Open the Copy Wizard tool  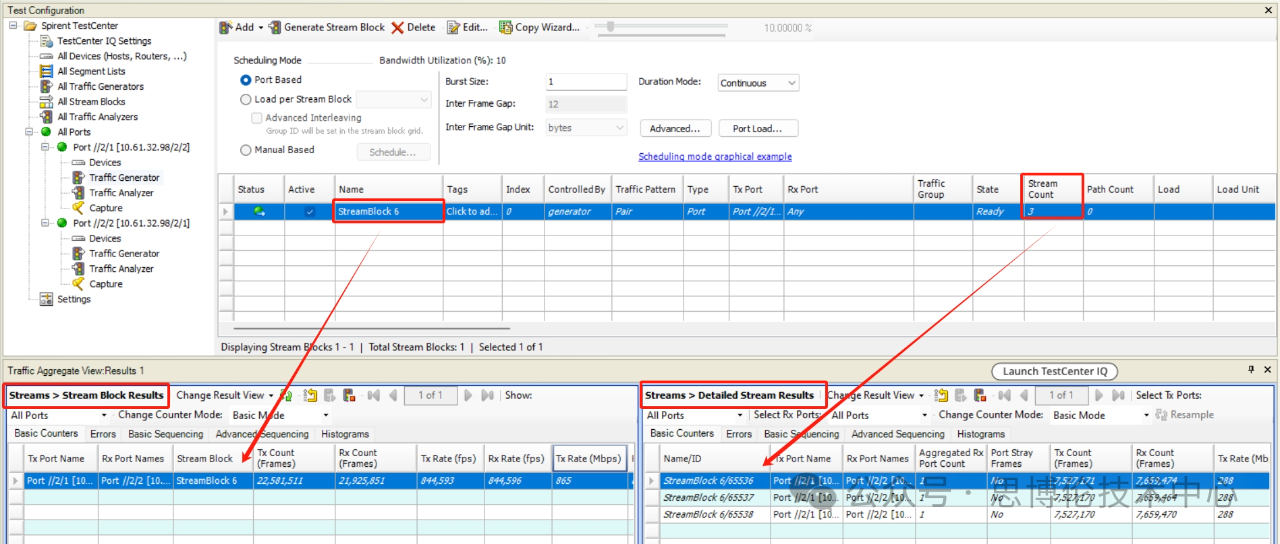point(506,27)
